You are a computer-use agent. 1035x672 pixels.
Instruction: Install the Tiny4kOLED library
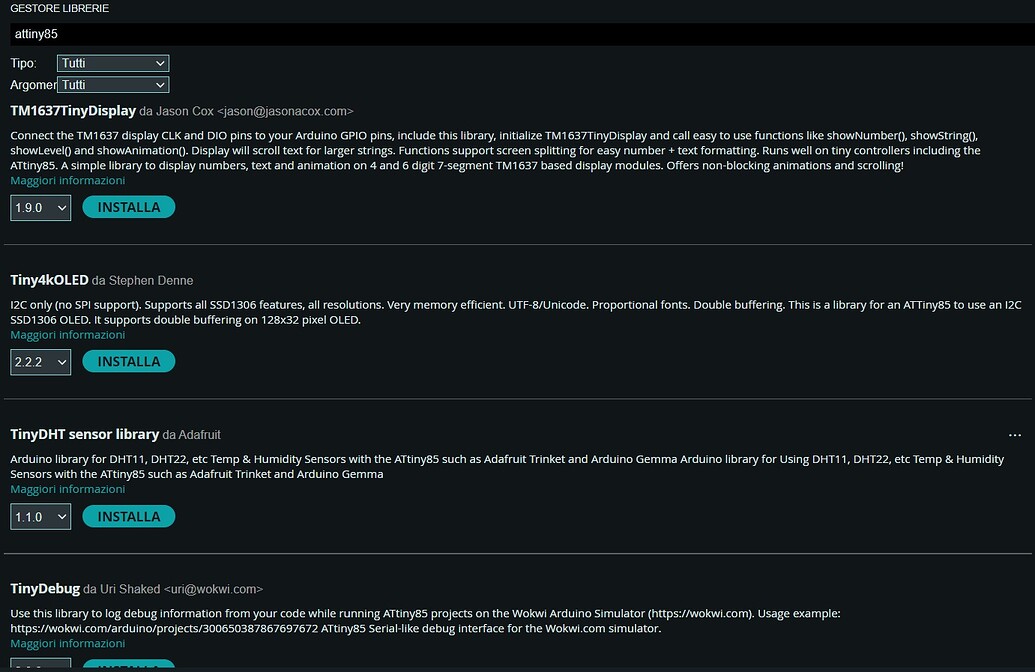(129, 361)
